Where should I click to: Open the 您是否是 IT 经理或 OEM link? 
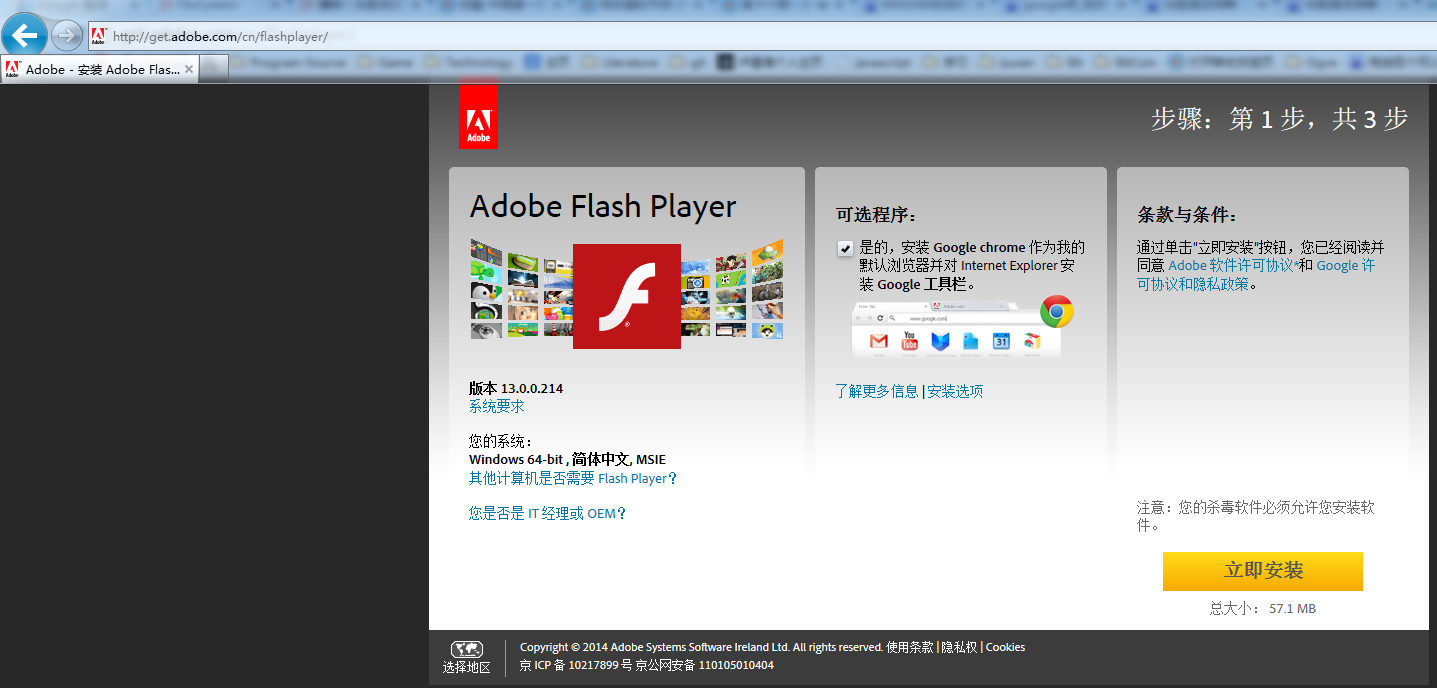pos(548,513)
